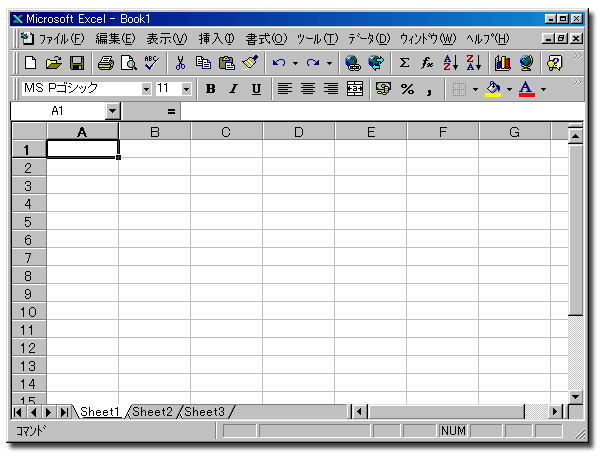This screenshot has height=456, width=600.
Task: Open the Map globe icon
Action: click(526, 63)
